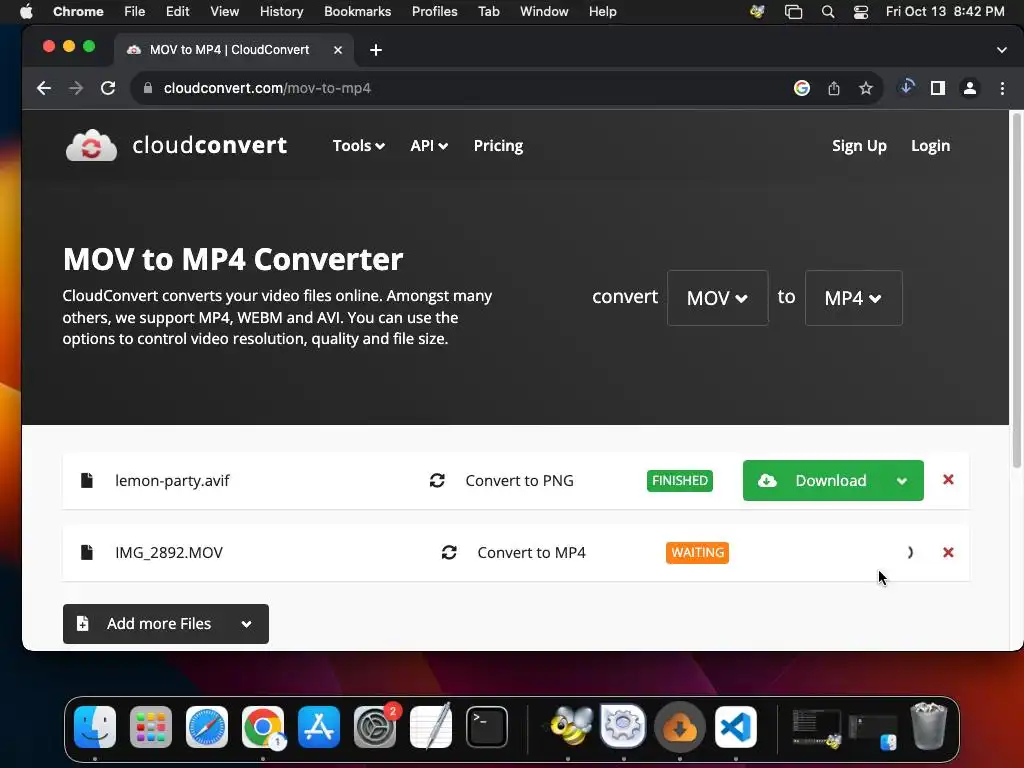Viewport: 1024px width, 768px height.
Task: Open Chrome from the dock
Action: pos(263,727)
